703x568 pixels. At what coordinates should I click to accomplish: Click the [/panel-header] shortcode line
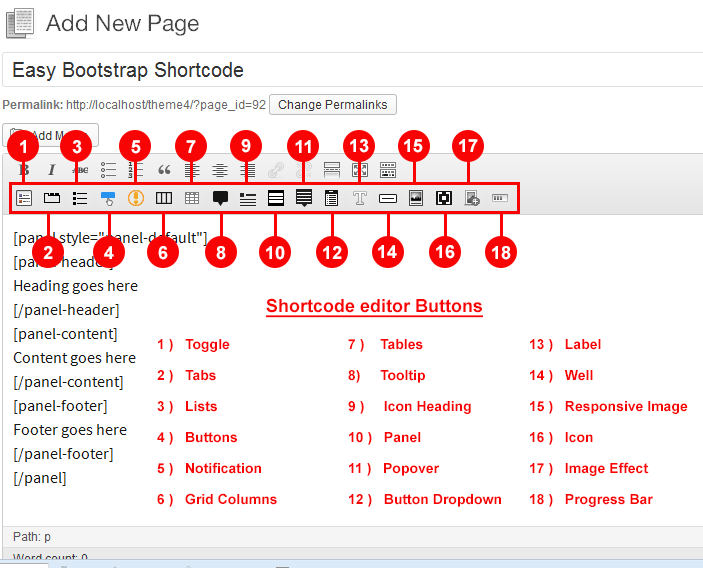(66, 310)
